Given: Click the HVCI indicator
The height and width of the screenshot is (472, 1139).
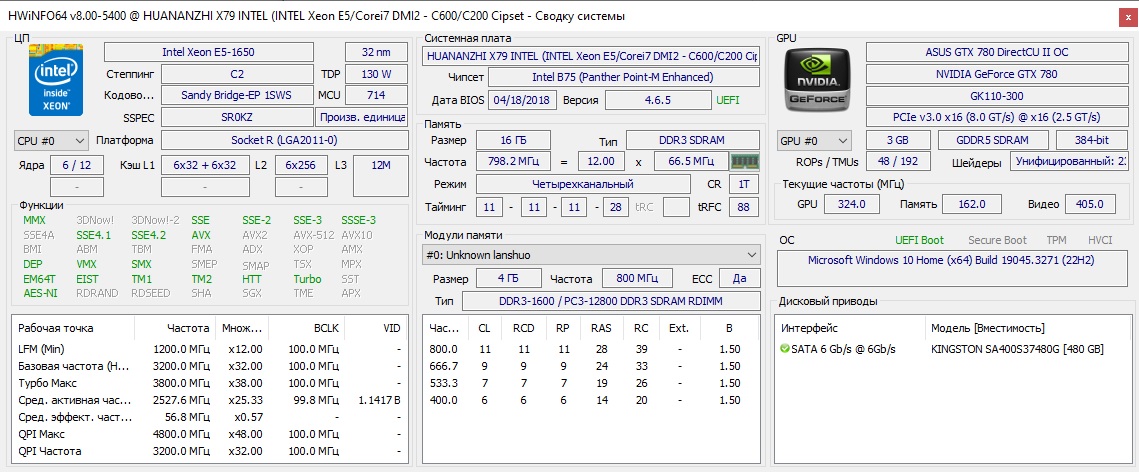Looking at the screenshot, I should pos(1100,240).
